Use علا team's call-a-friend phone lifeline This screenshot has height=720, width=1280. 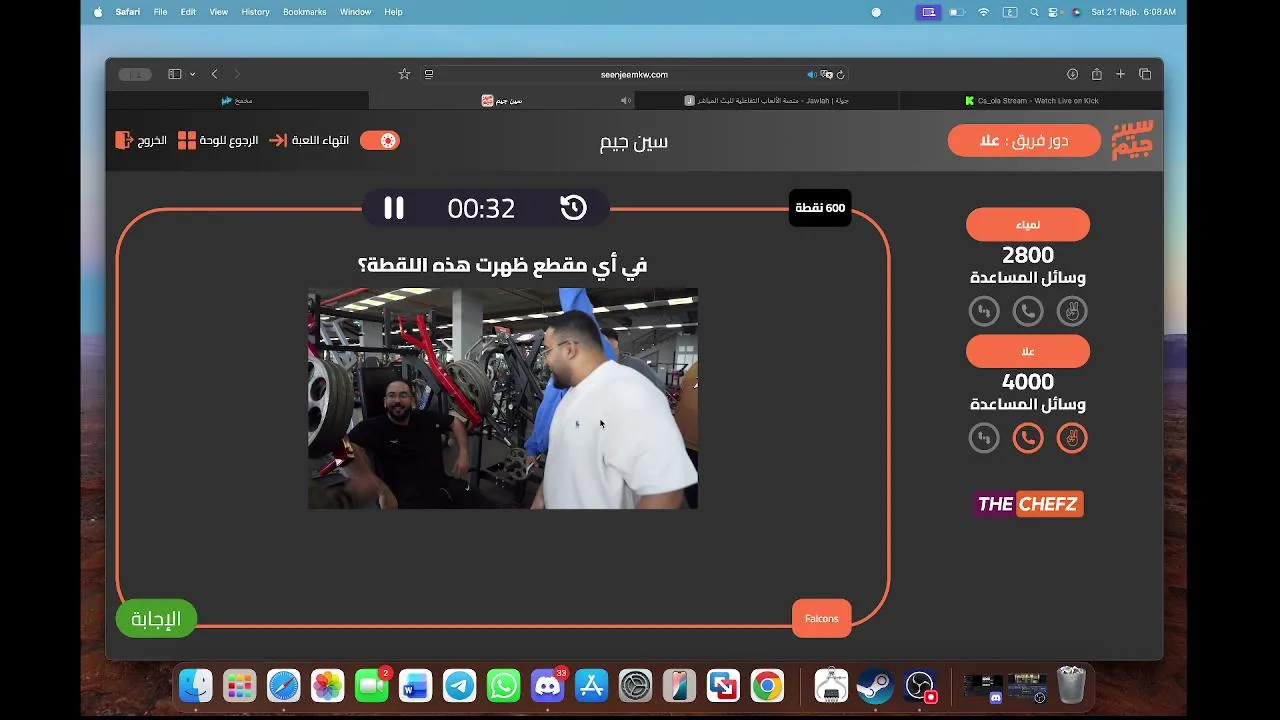(1028, 438)
